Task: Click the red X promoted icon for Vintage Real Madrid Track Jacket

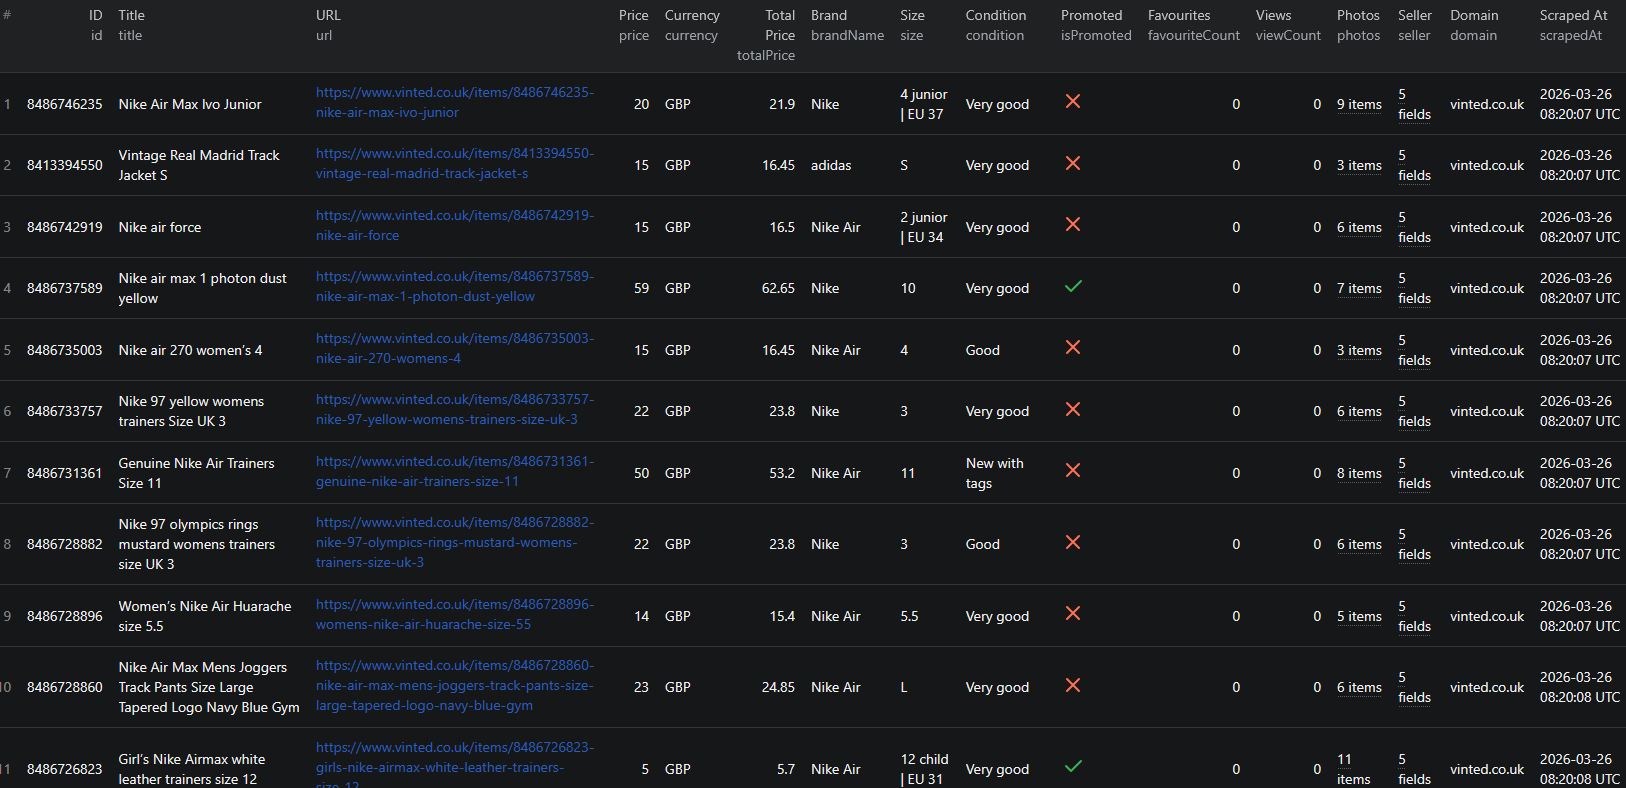Action: (x=1072, y=163)
